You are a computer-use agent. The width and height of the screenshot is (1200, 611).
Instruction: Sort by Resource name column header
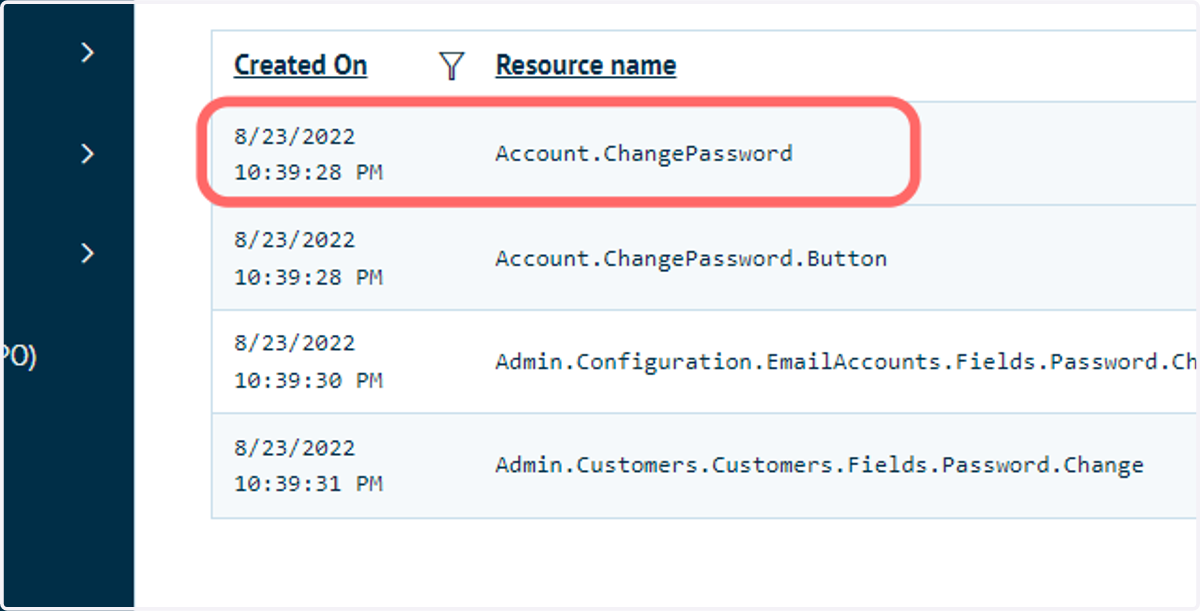pyautogui.click(x=586, y=66)
